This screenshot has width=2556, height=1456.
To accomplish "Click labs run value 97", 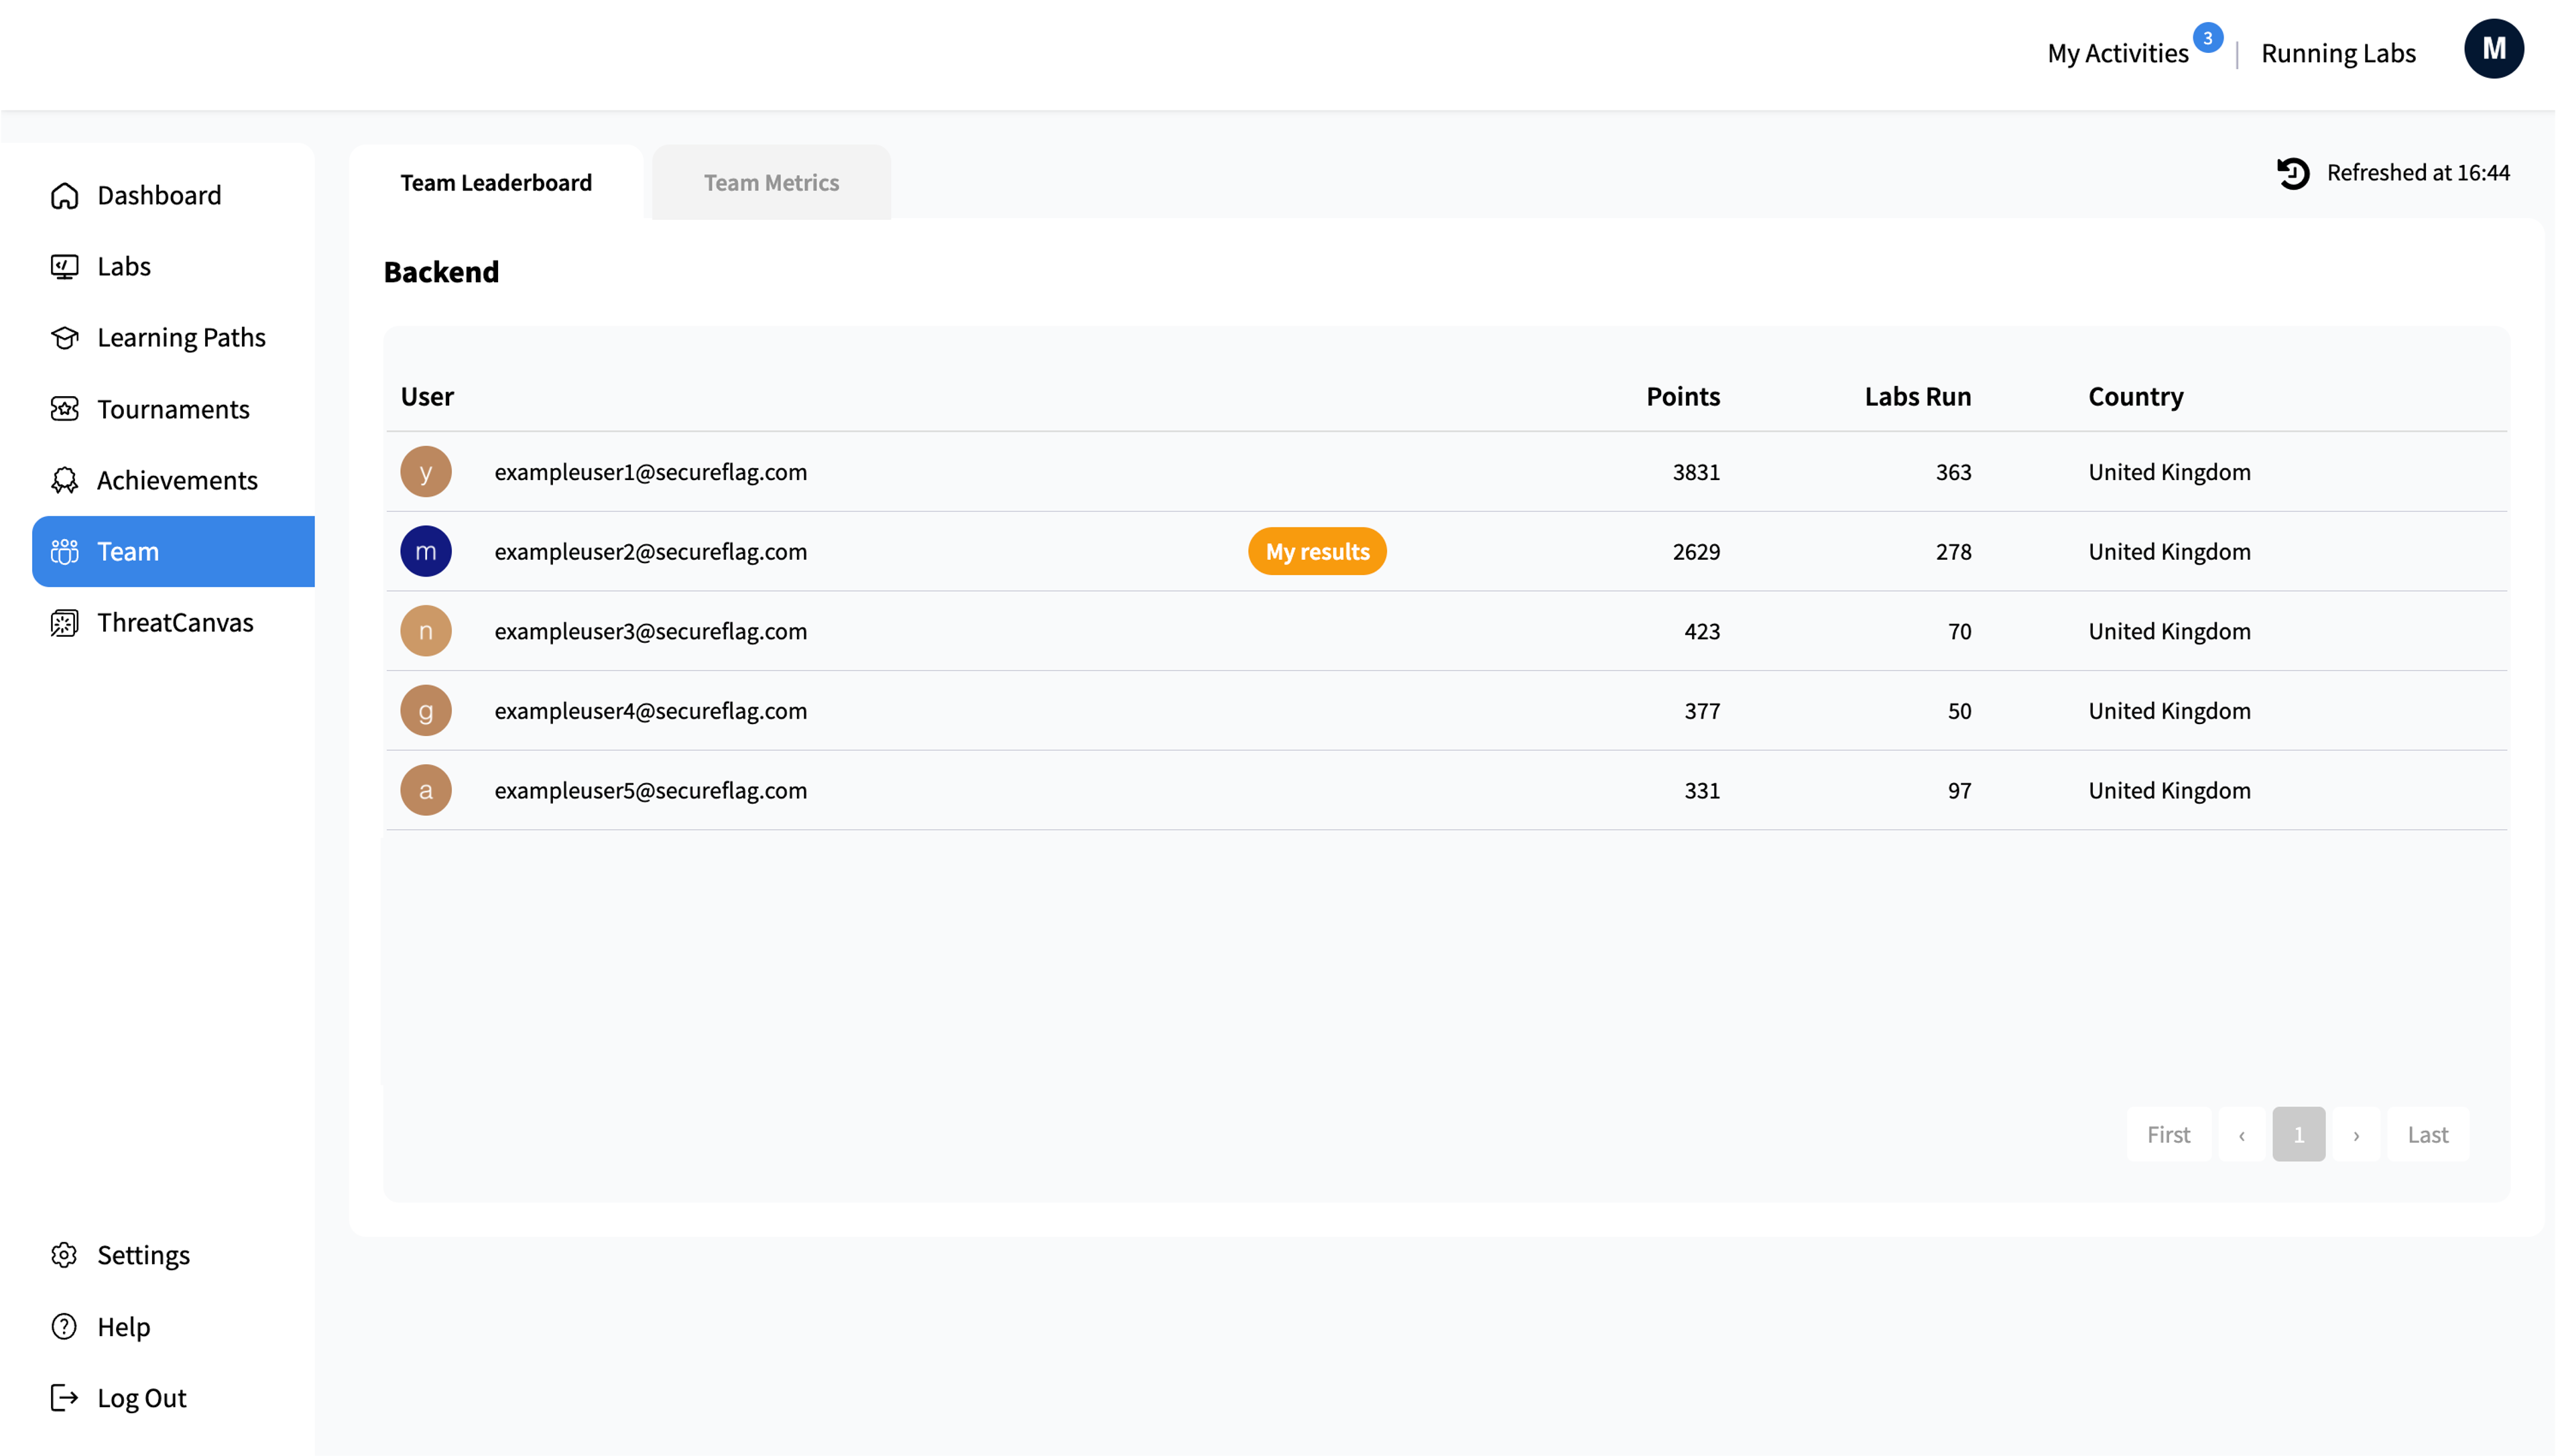I will click(1959, 790).
